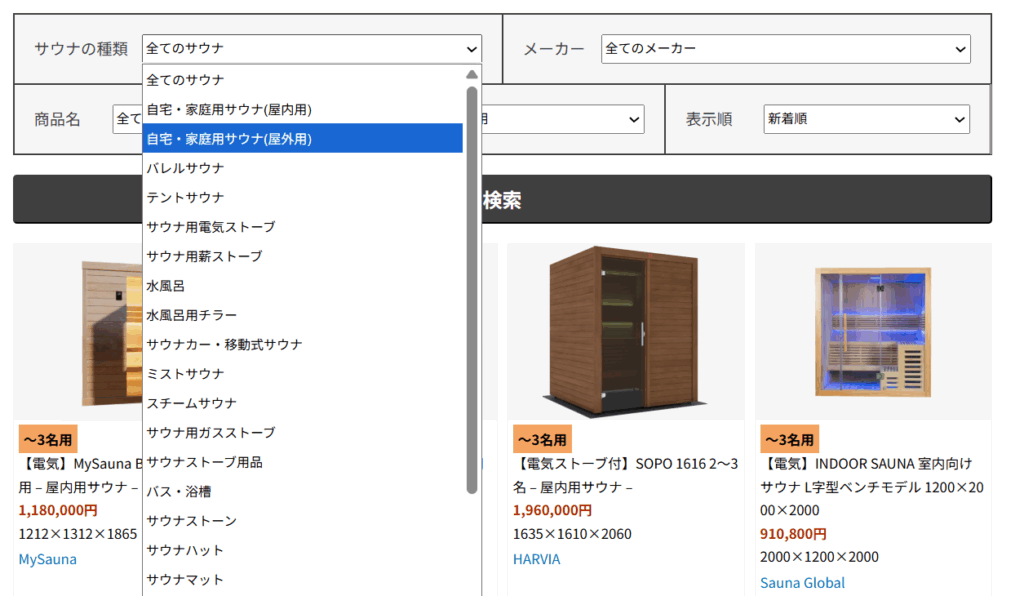Open the メーカー dropdown

tap(785, 48)
